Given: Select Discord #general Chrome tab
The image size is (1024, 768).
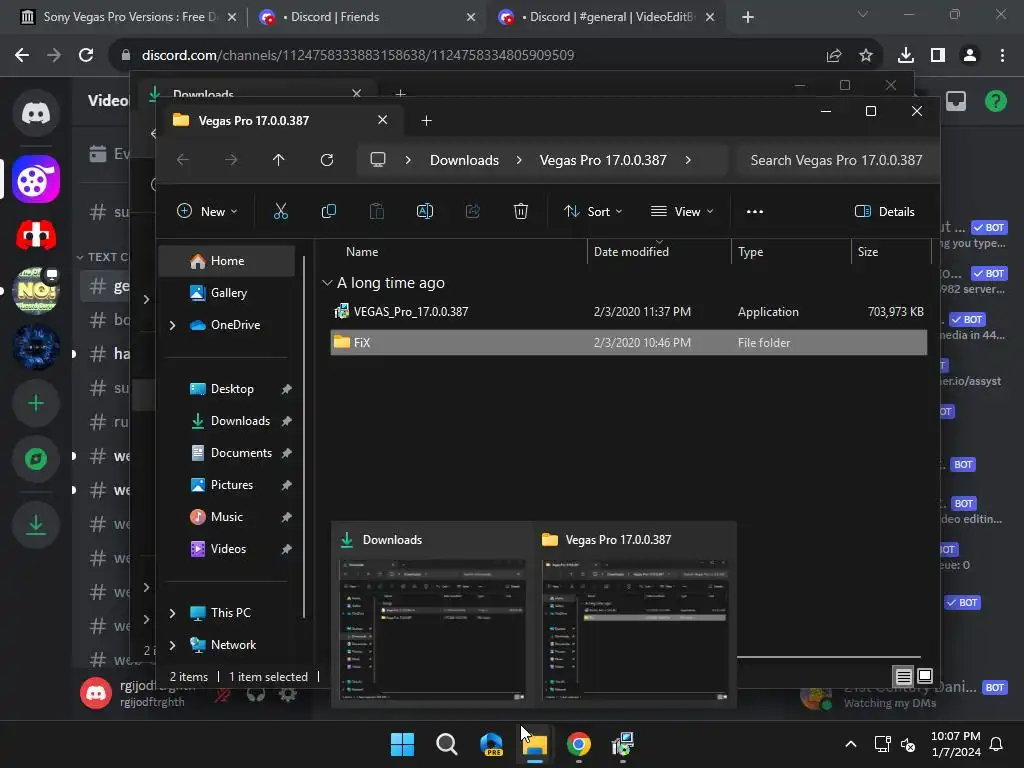Looking at the screenshot, I should coord(607,17).
